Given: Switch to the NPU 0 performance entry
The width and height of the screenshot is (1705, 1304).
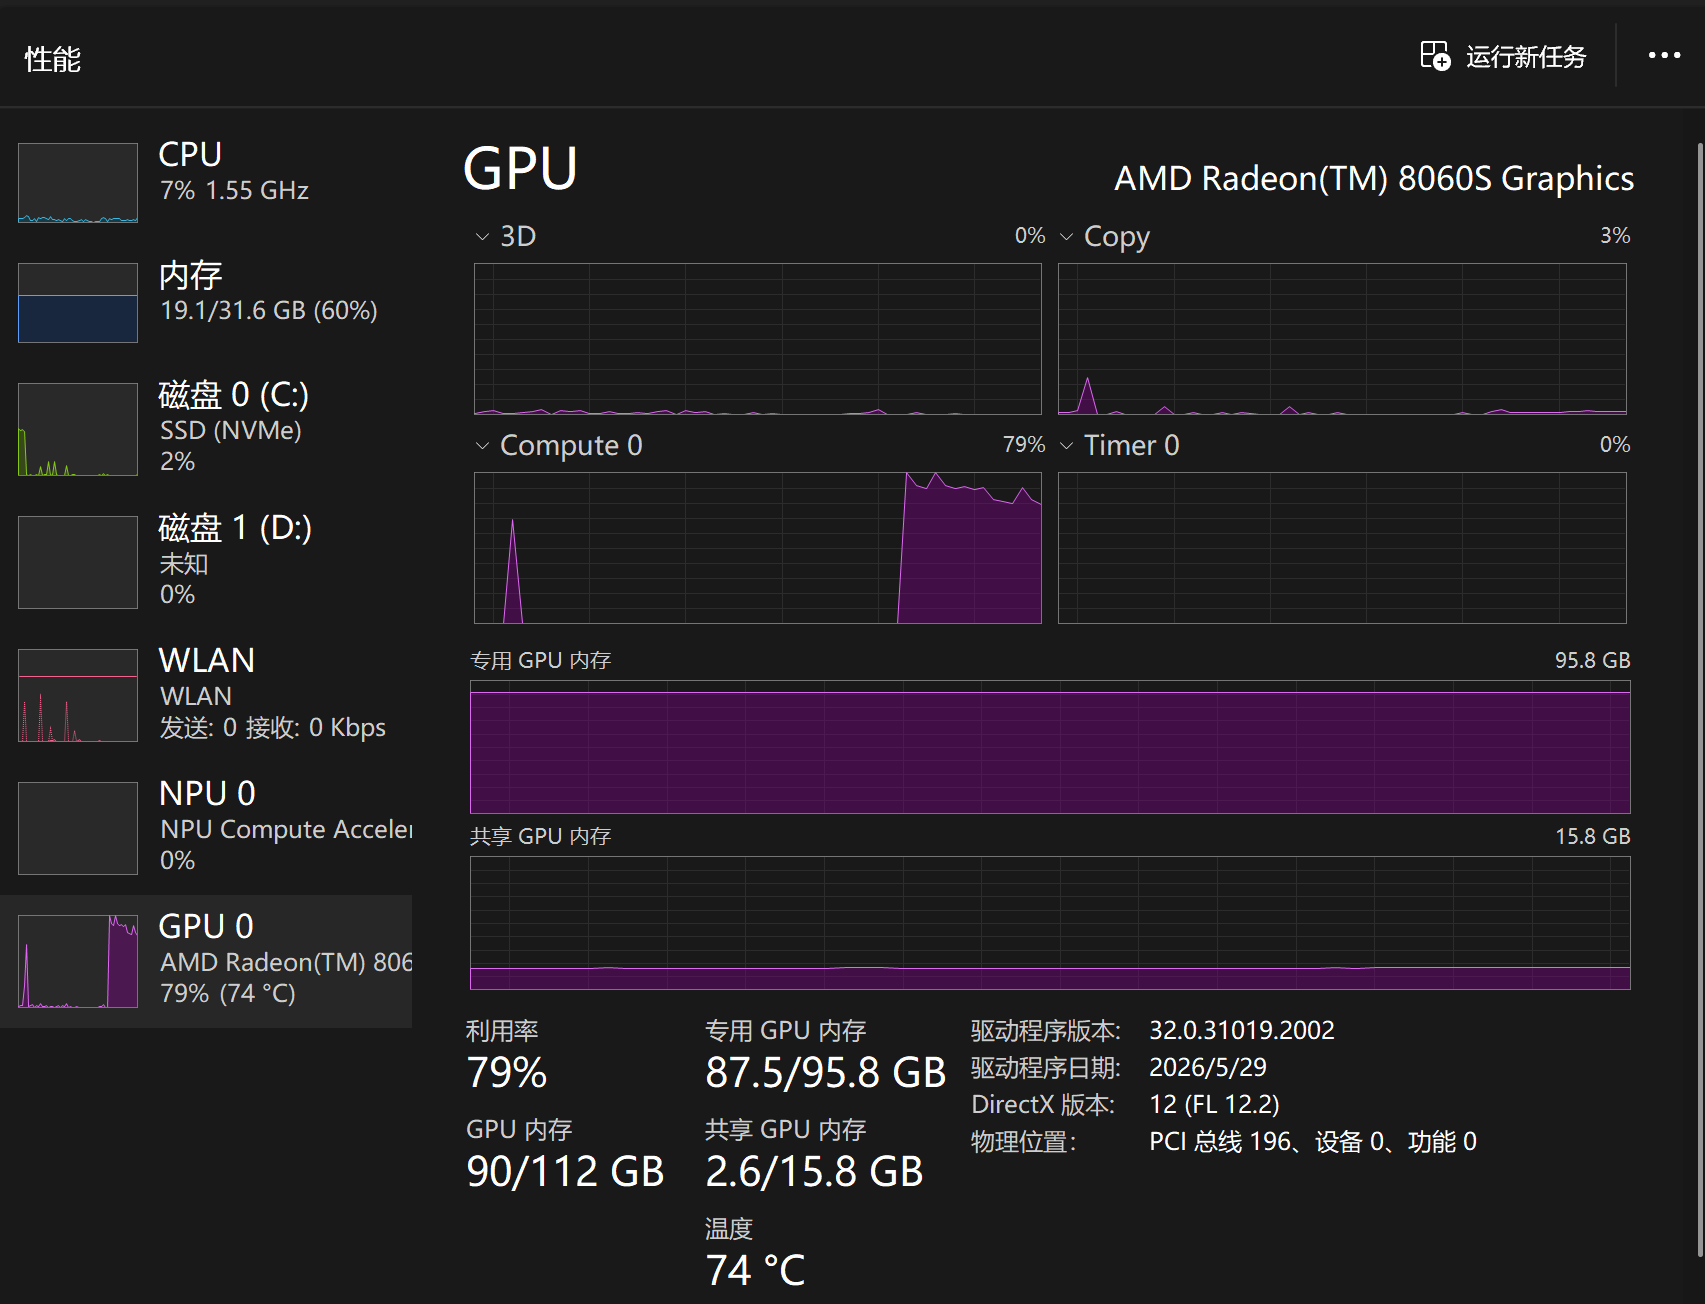Looking at the screenshot, I should (x=206, y=828).
